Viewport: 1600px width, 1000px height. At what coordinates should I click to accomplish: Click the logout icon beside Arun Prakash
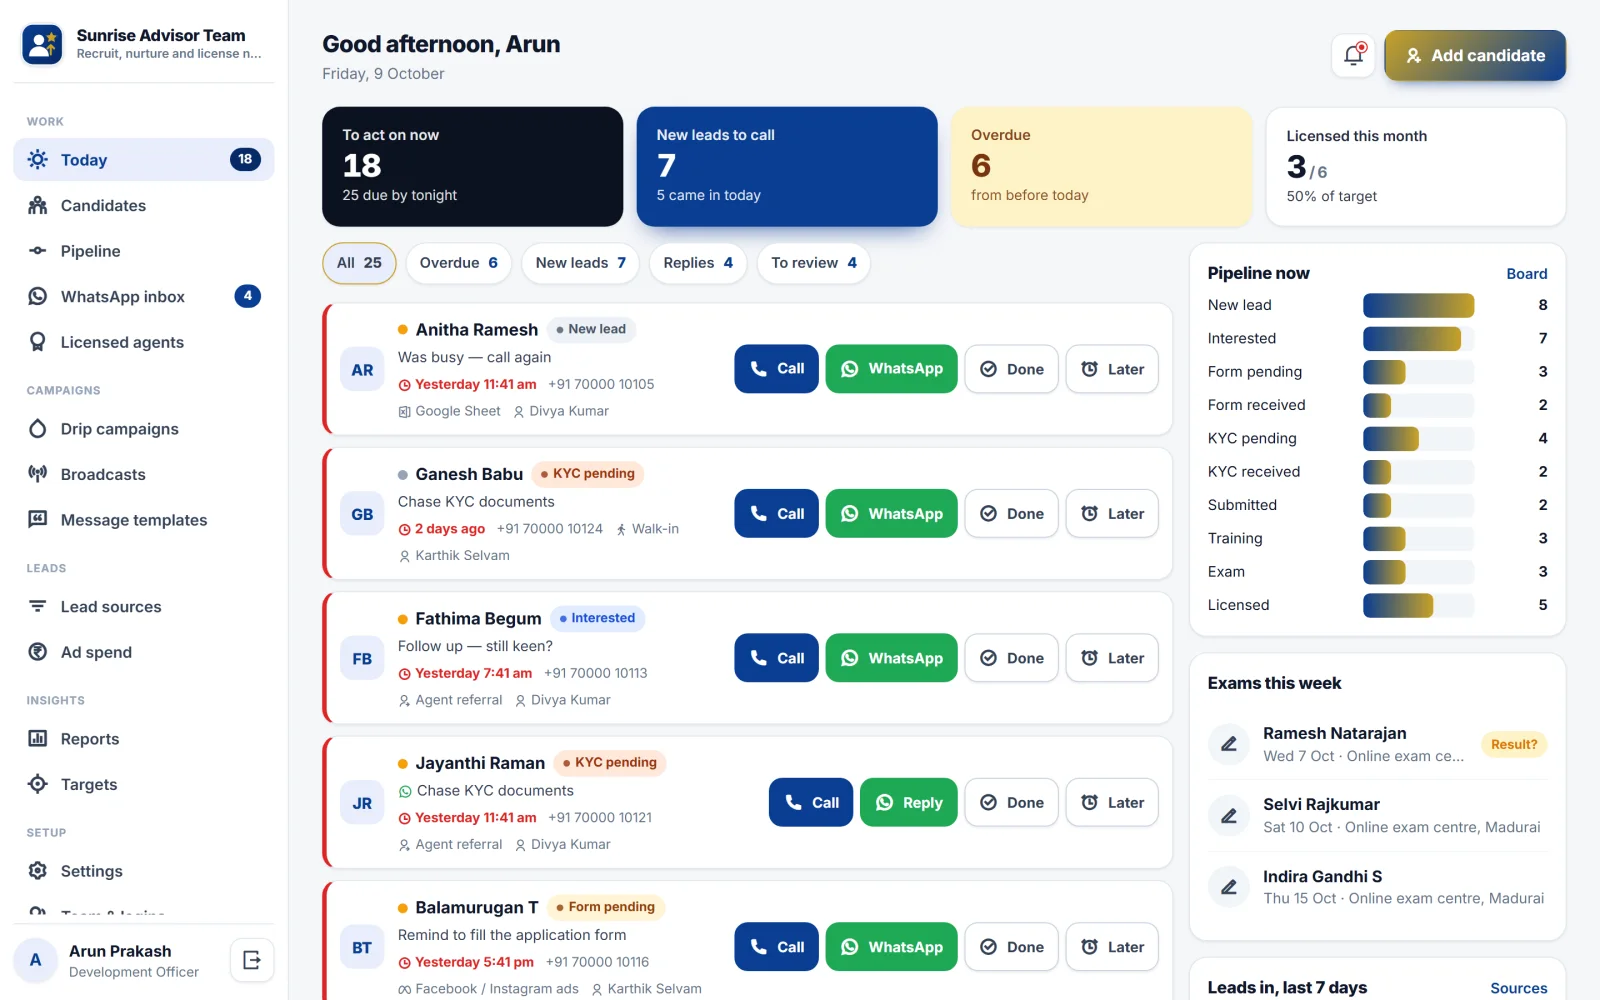252,960
